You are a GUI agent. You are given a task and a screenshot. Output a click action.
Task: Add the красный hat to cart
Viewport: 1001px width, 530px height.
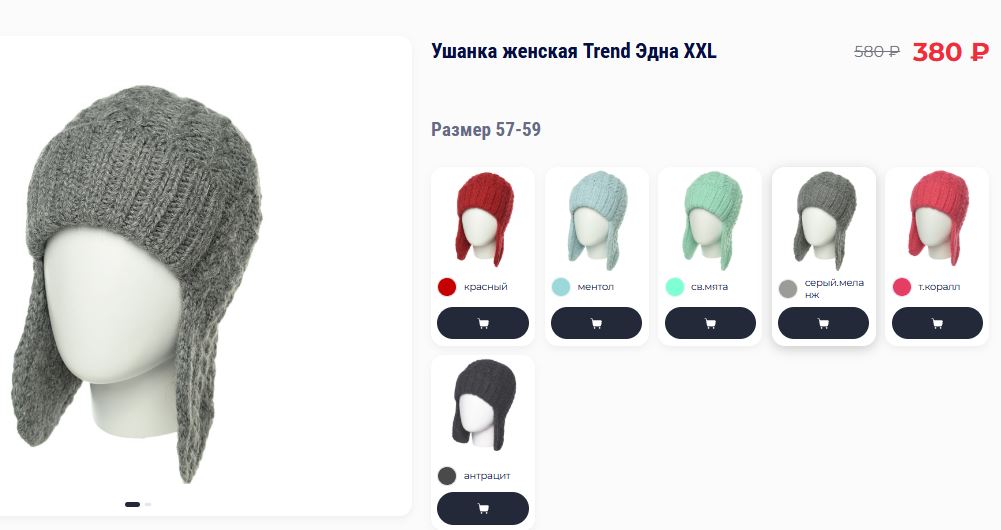483,323
